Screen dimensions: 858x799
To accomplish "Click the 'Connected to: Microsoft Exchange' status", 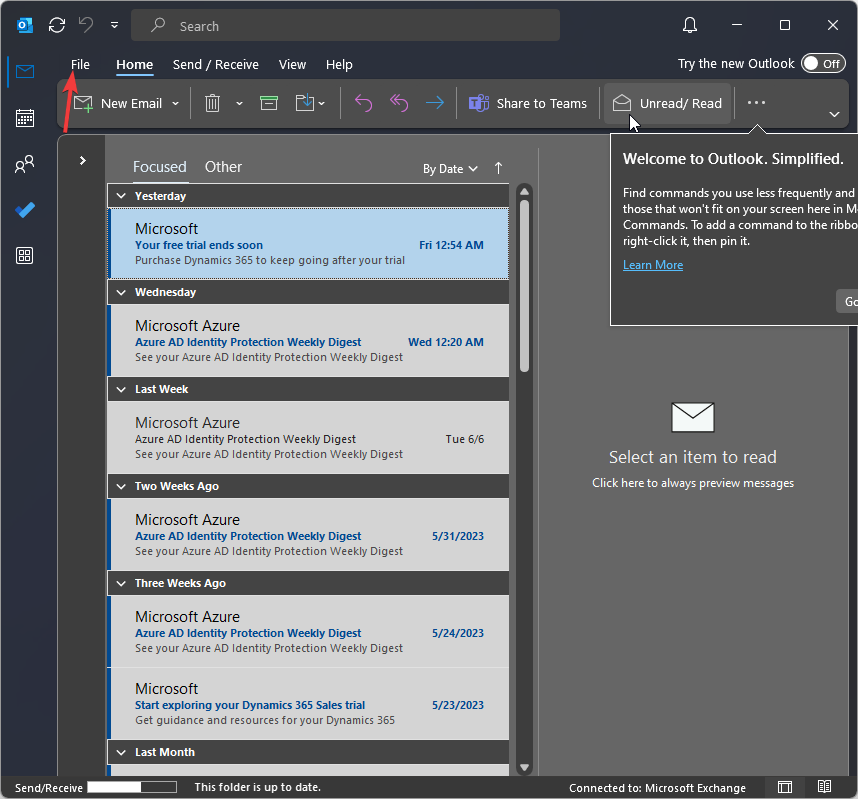I will click(657, 788).
